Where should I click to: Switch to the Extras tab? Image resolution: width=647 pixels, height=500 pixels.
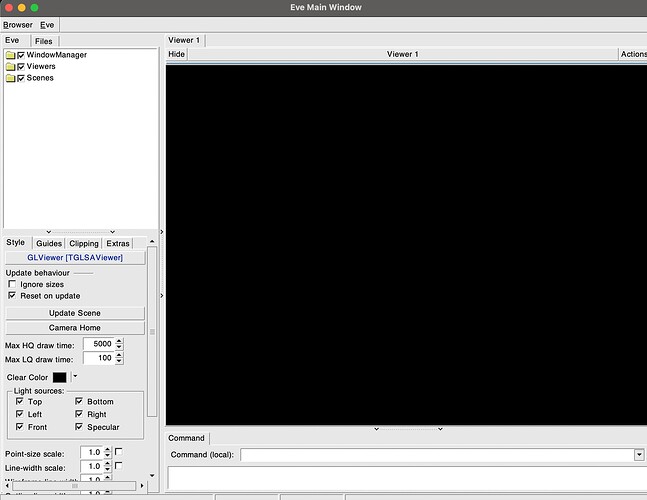(x=118, y=243)
